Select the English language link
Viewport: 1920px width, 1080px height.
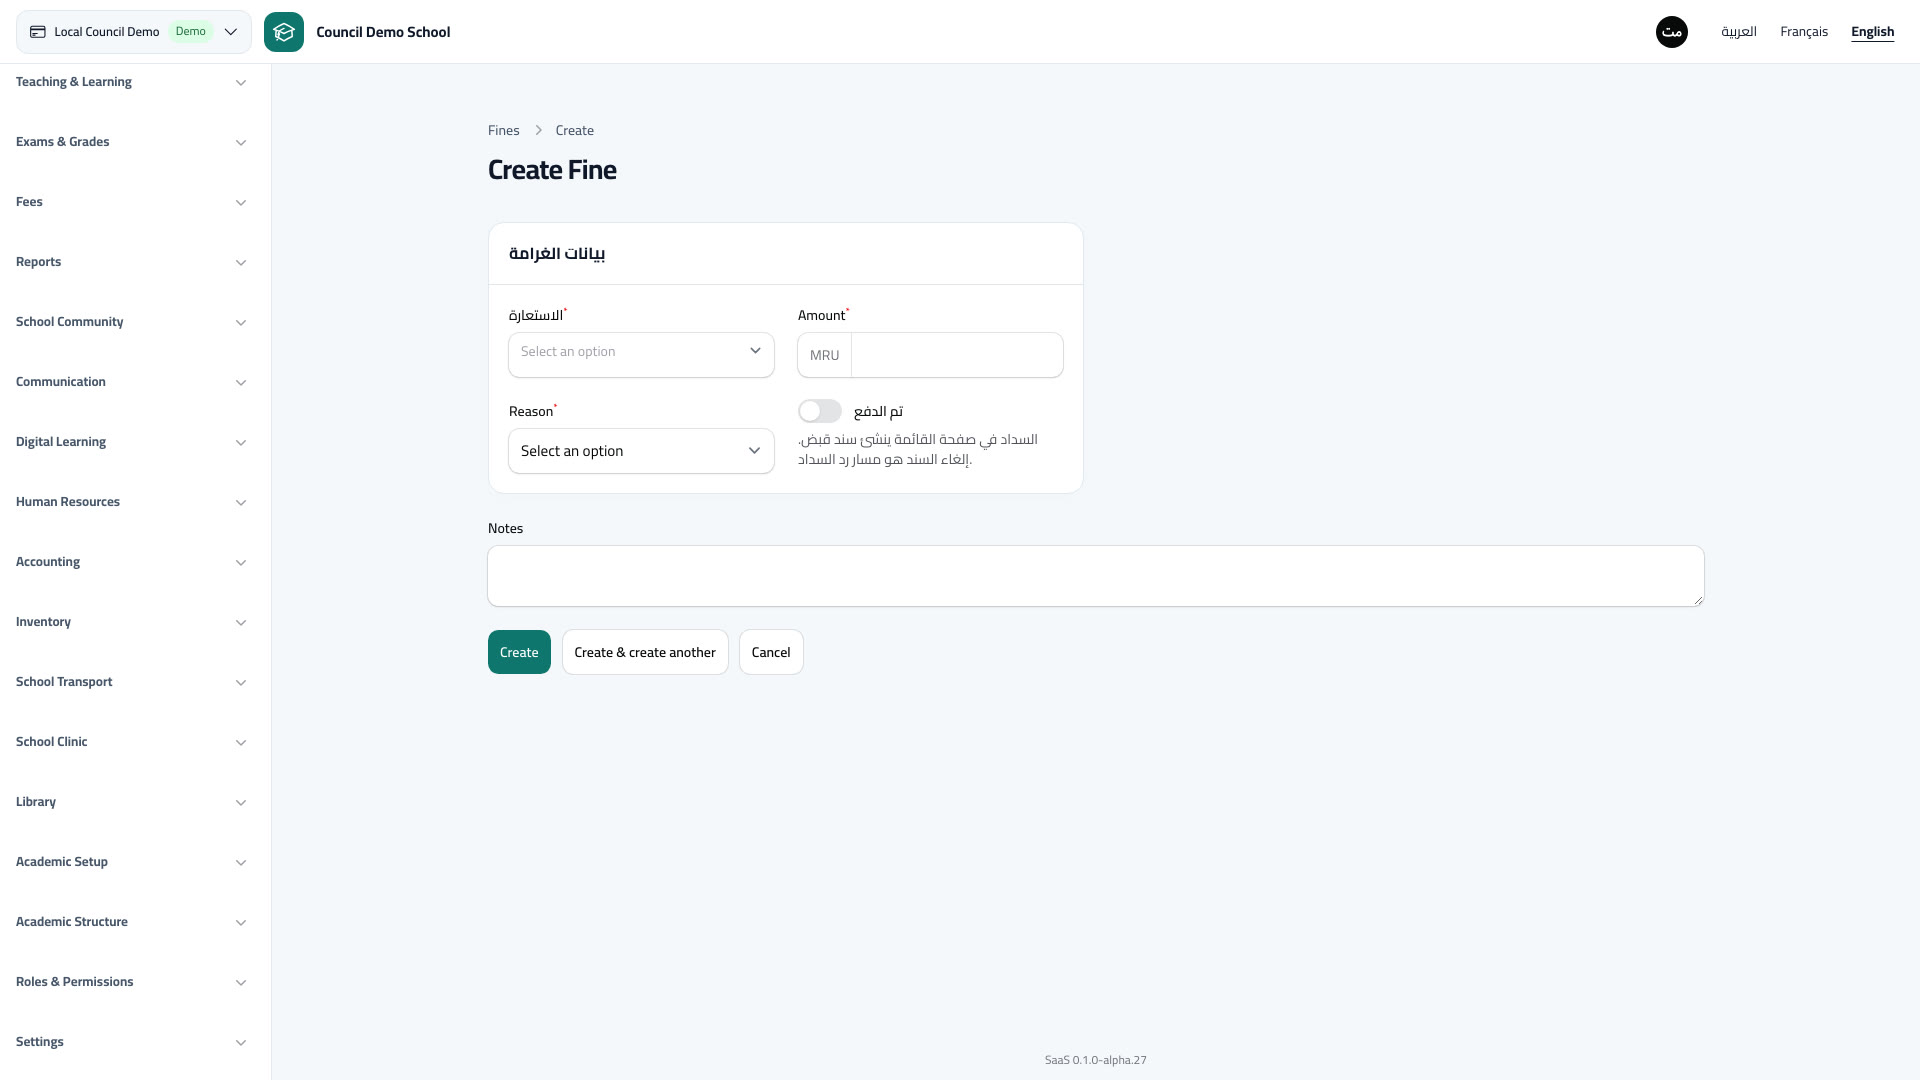1872,32
